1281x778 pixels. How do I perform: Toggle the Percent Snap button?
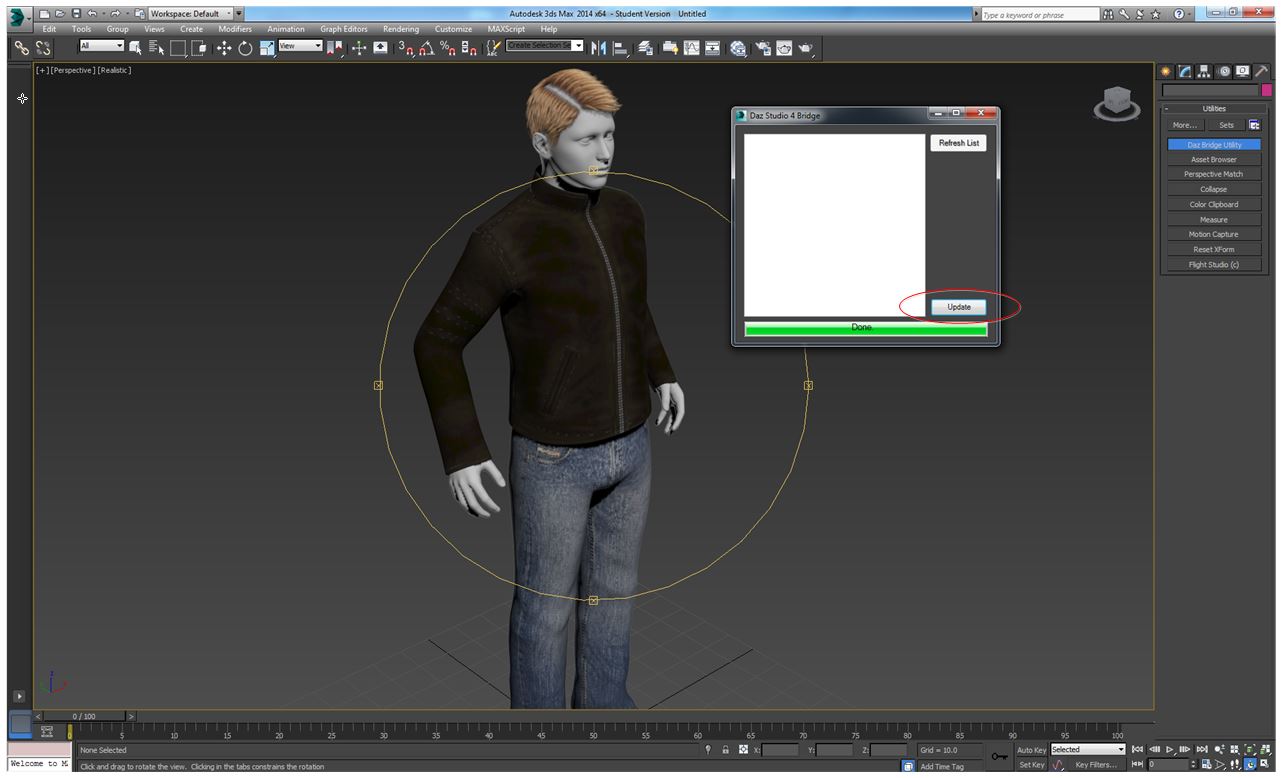449,47
